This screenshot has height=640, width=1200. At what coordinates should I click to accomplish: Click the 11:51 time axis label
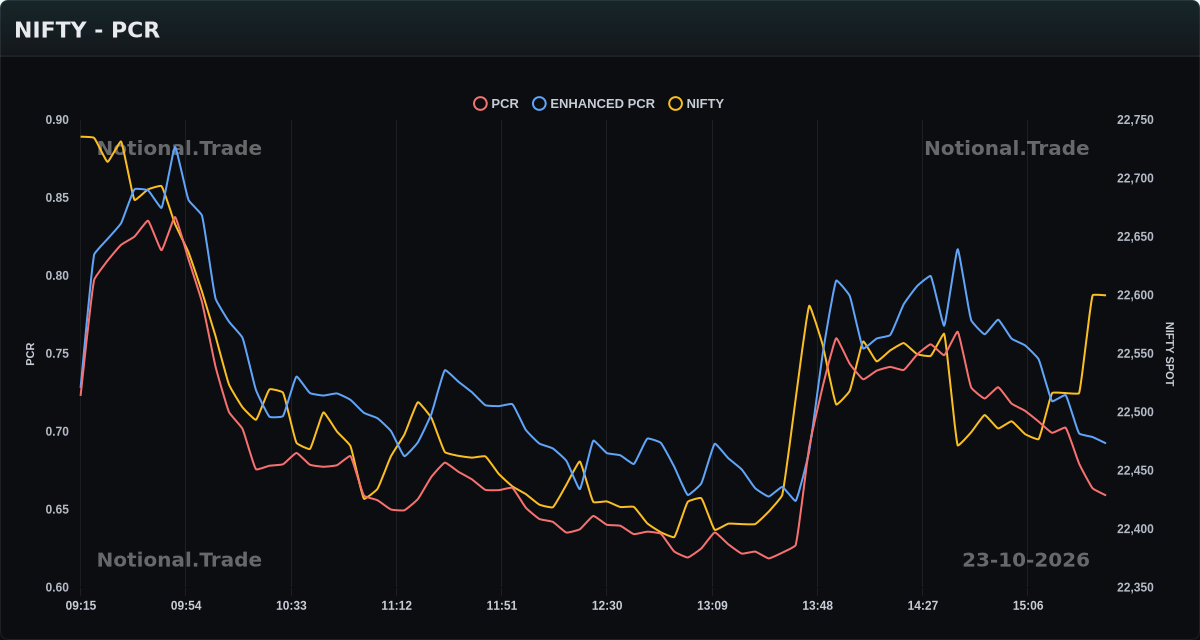click(502, 606)
